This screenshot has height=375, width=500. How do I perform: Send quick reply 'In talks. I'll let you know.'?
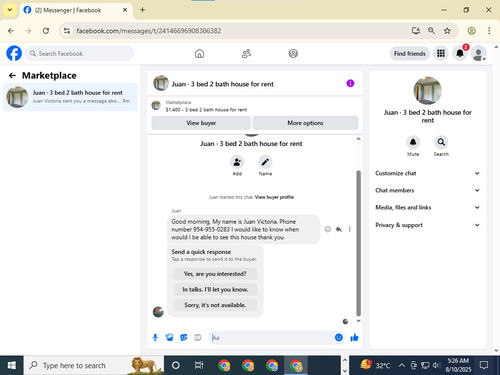click(x=215, y=289)
